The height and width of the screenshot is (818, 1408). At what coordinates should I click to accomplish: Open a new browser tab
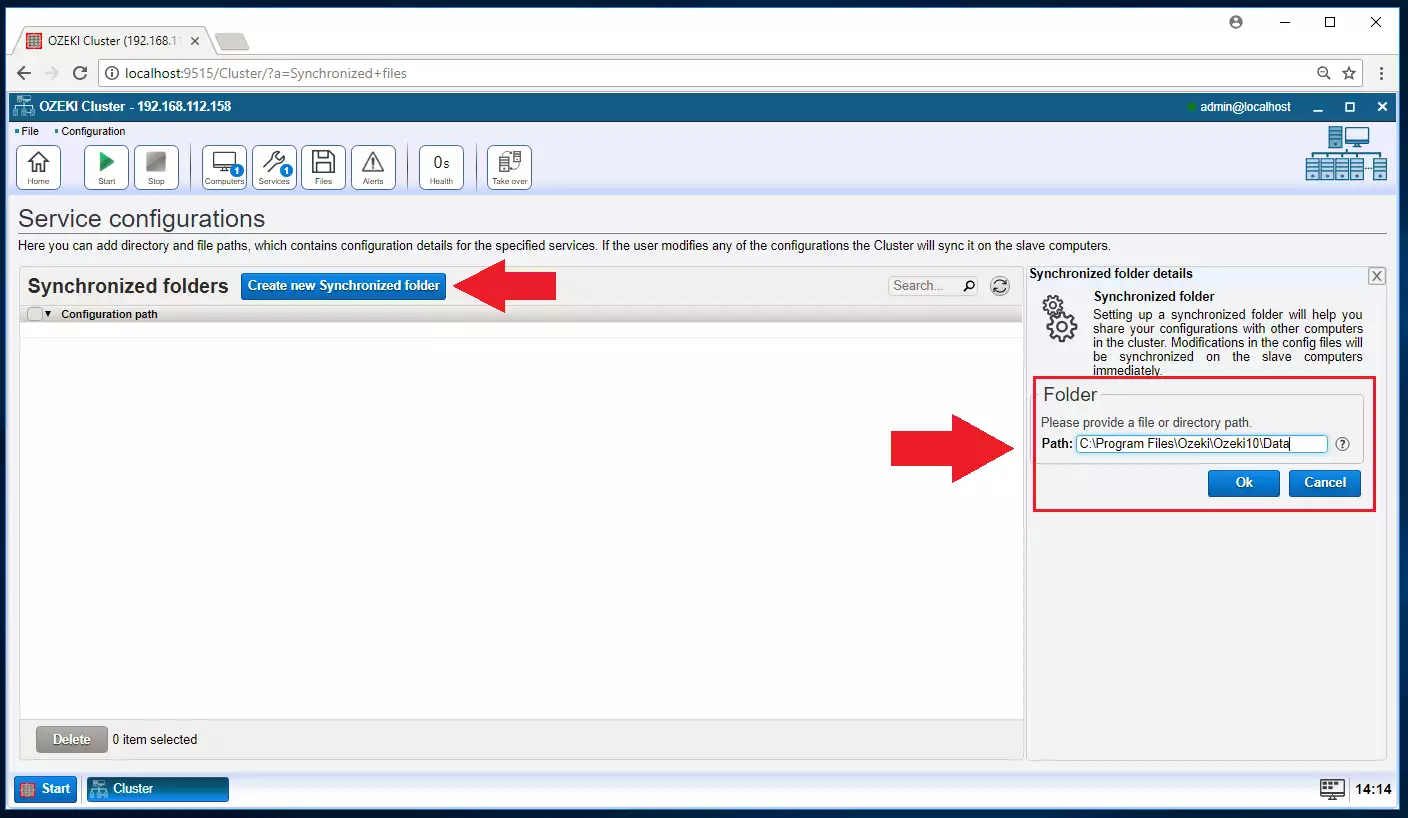(232, 42)
